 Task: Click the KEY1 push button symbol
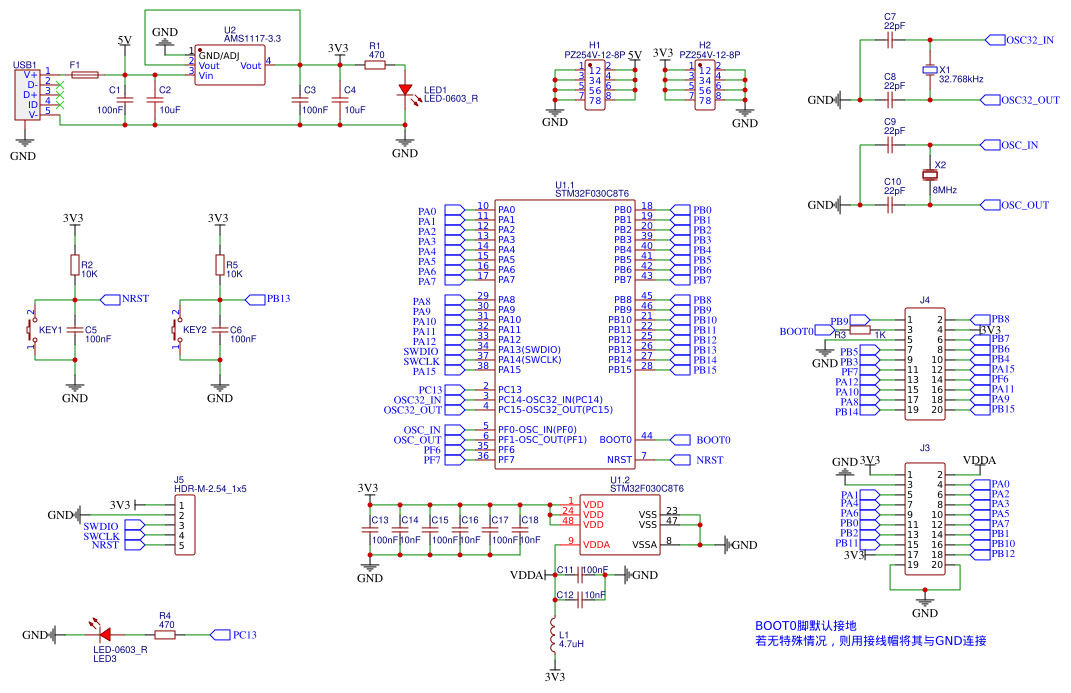coord(31,330)
